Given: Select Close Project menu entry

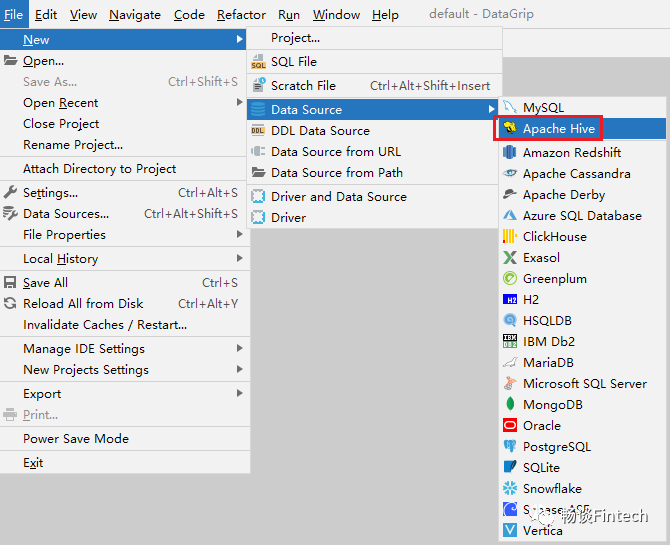Looking at the screenshot, I should pos(125,124).
